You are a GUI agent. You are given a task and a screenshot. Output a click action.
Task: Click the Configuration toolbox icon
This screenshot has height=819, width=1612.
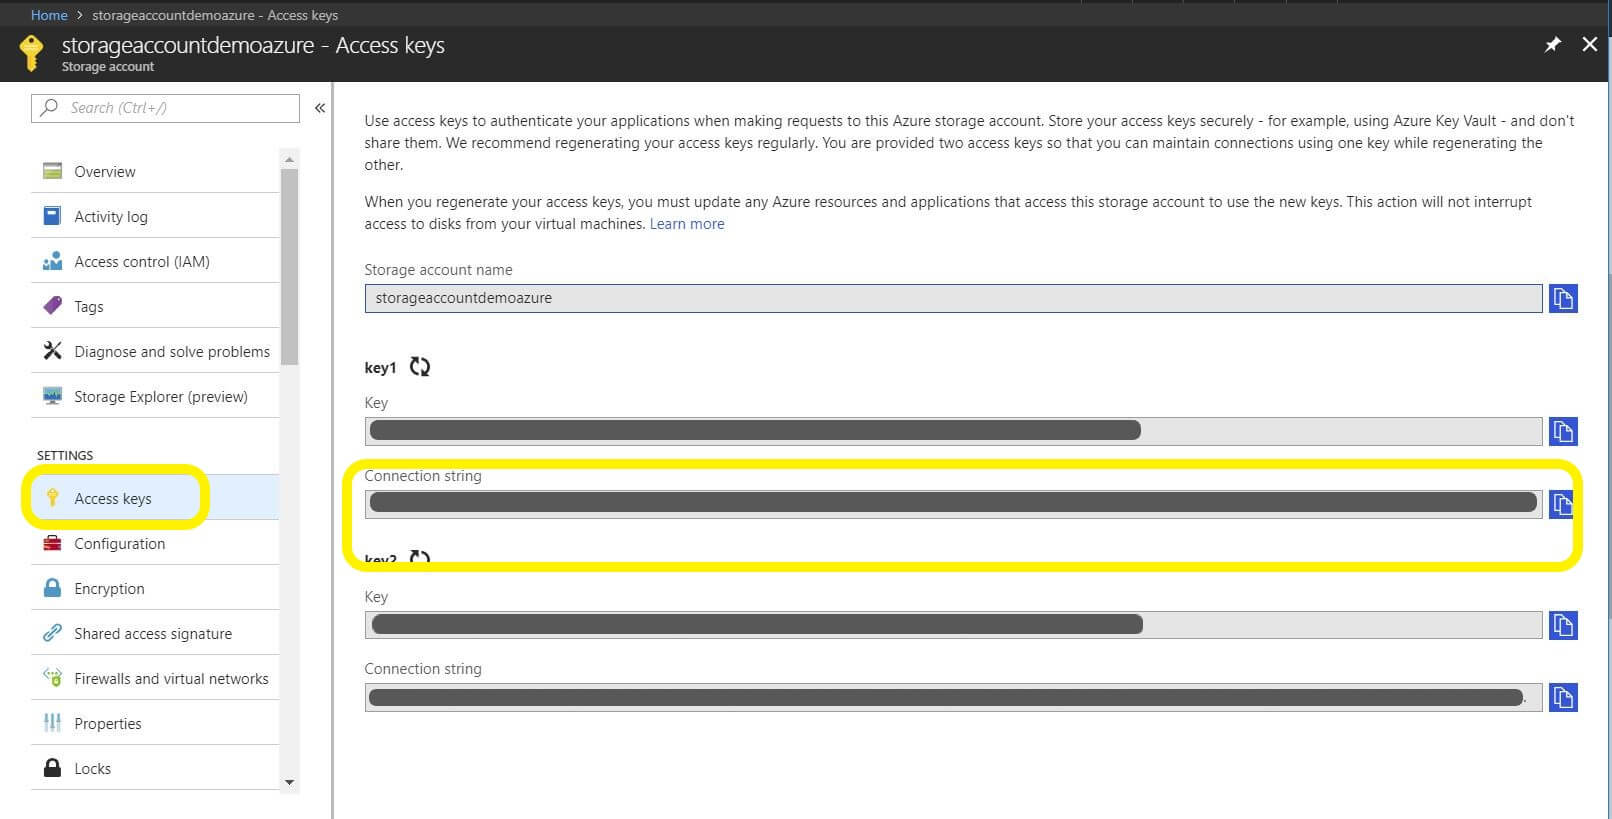[x=53, y=543]
